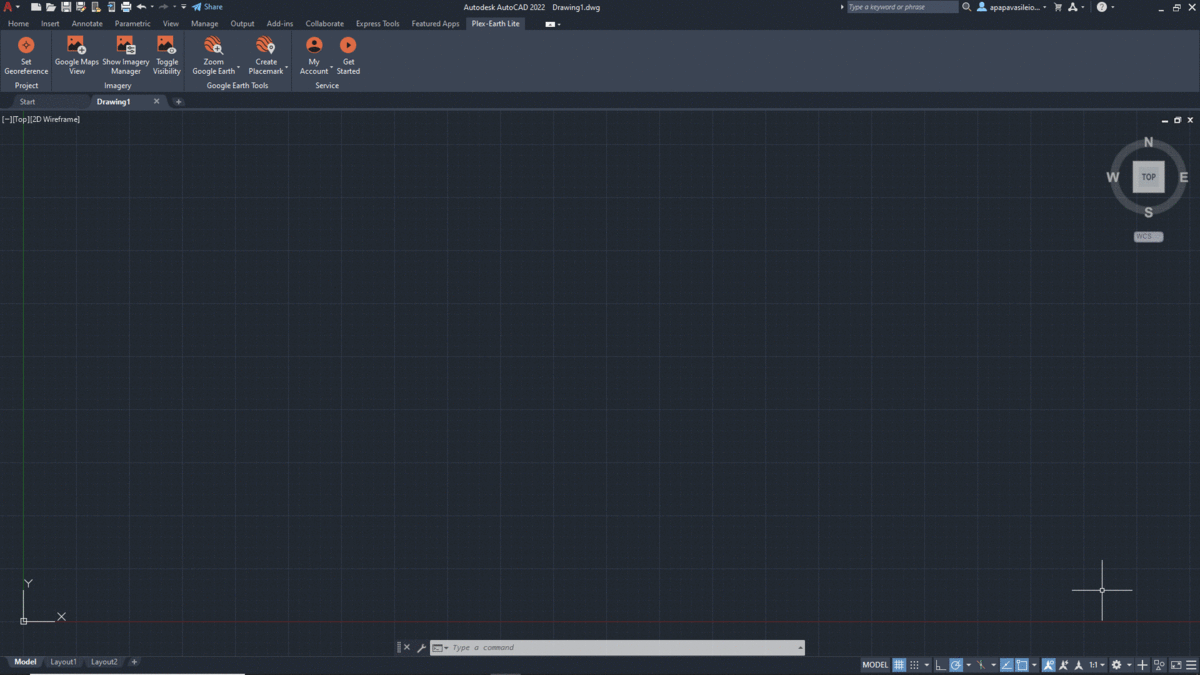Open the Home ribbon tab
Viewport: 1200px width, 675px height.
coord(18,23)
